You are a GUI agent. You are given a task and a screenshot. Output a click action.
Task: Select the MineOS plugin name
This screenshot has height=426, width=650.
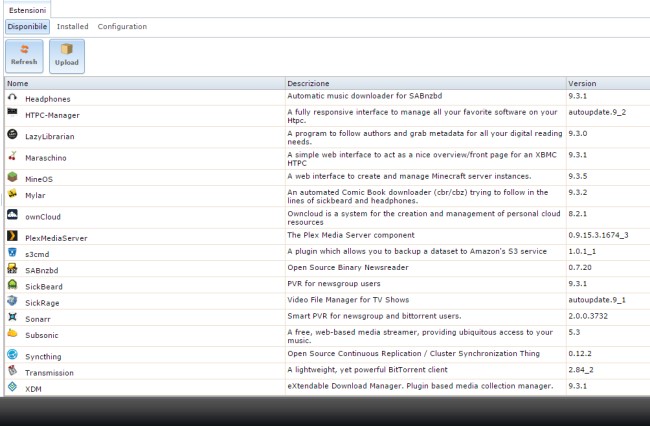39,179
